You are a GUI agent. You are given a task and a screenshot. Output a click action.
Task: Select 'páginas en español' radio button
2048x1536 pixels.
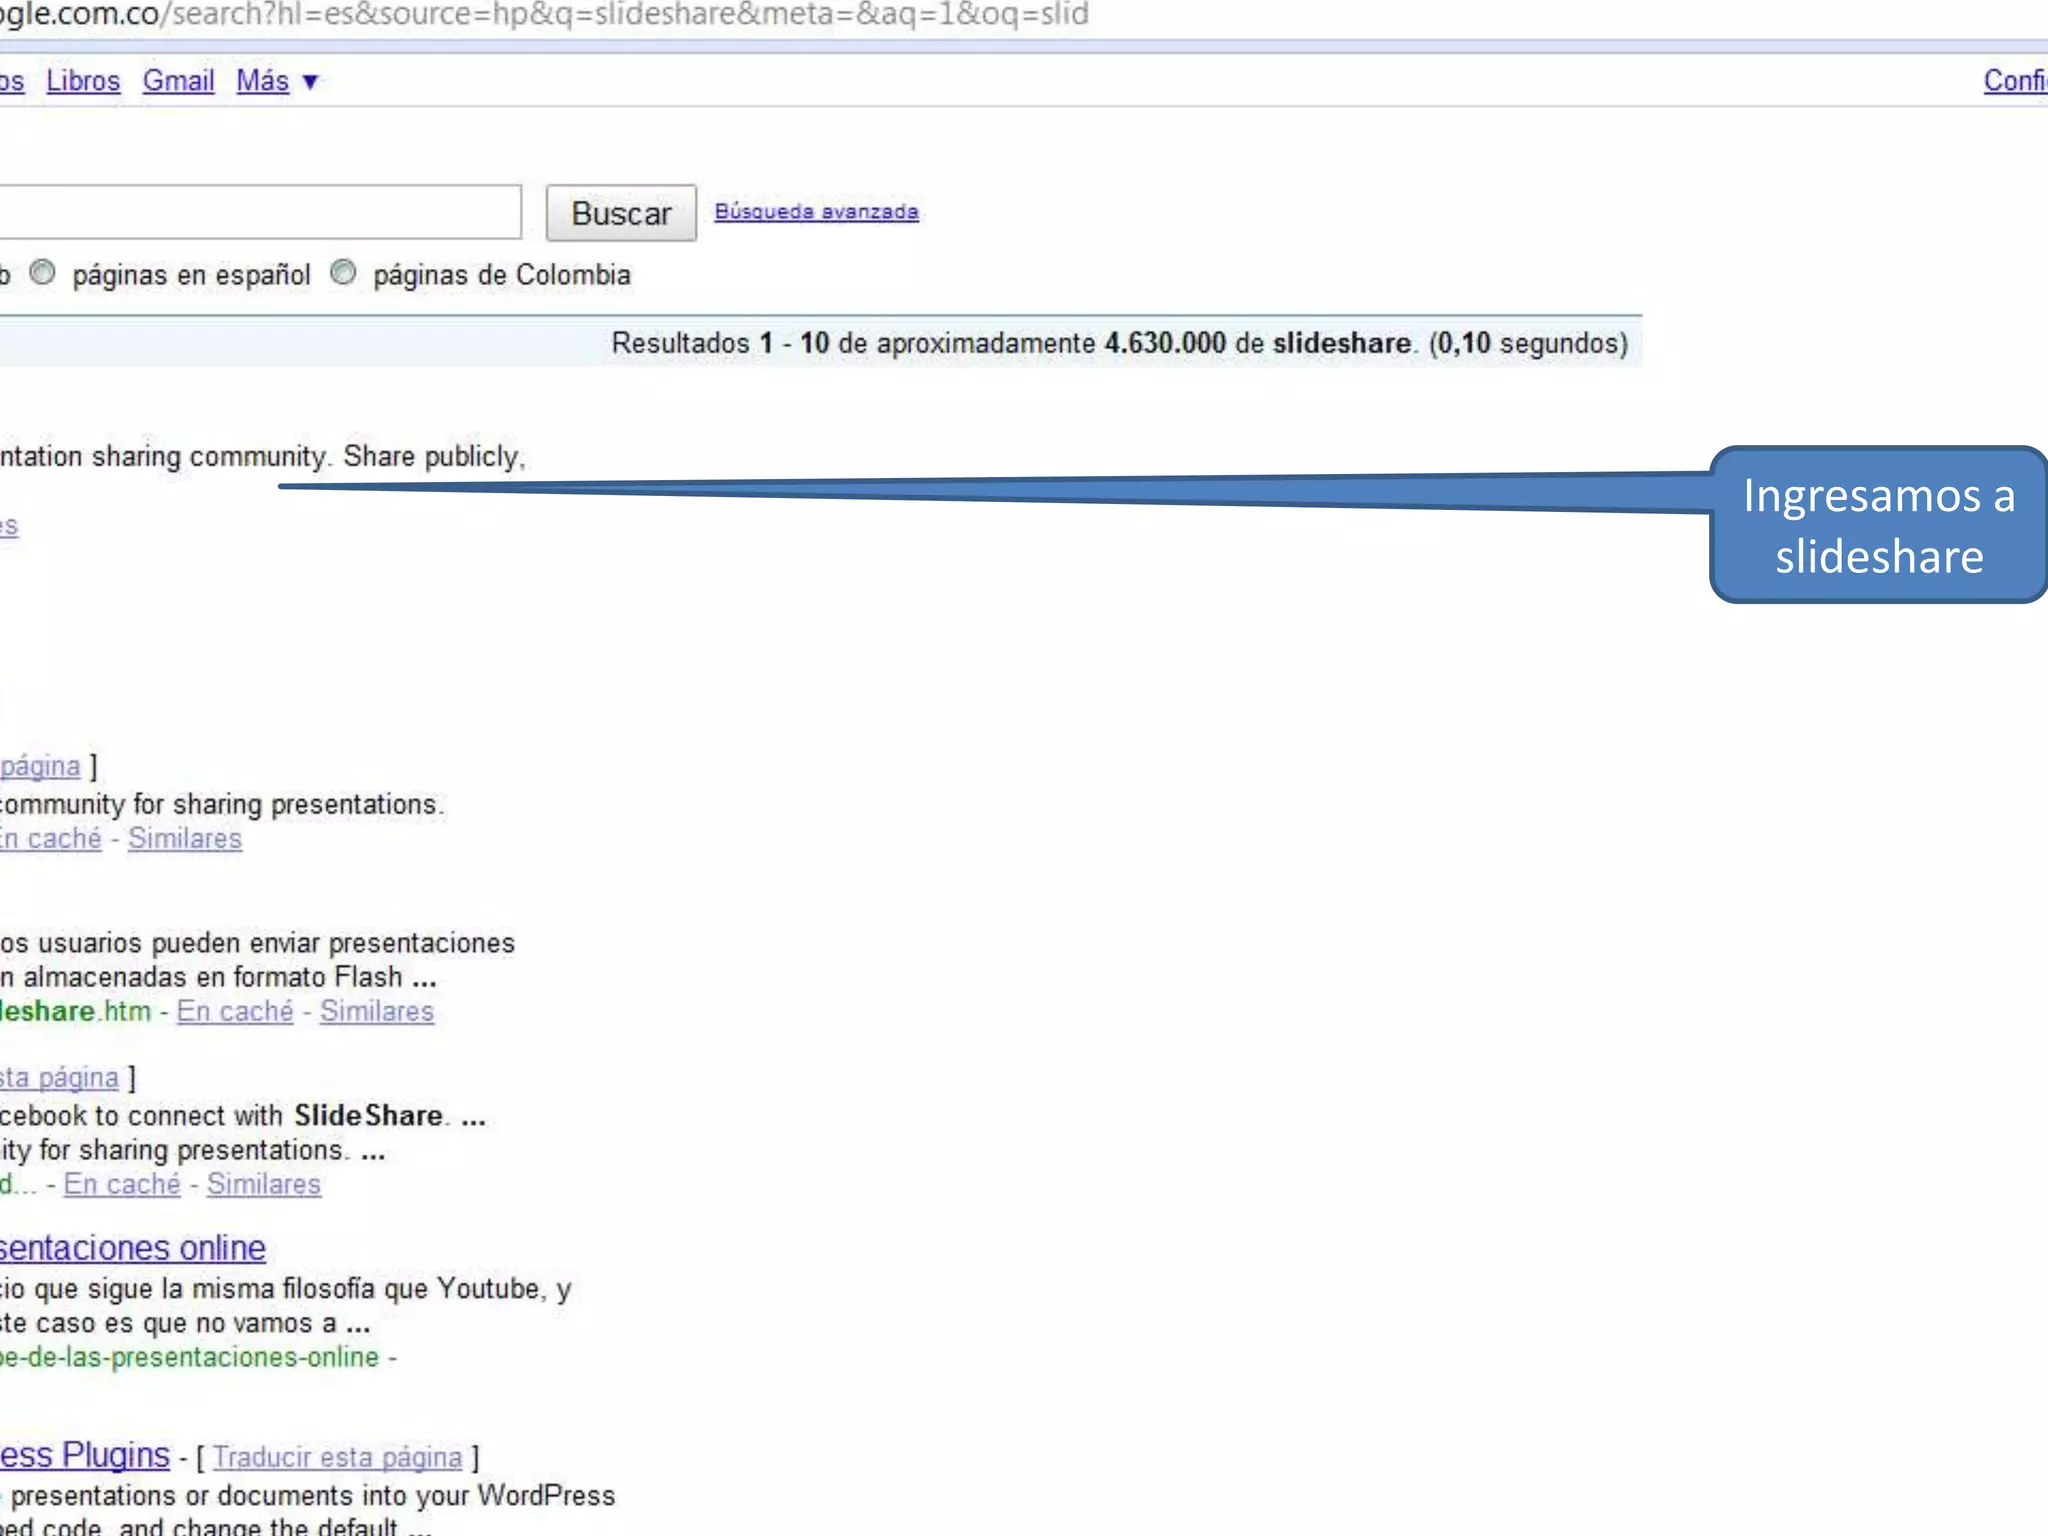(43, 272)
